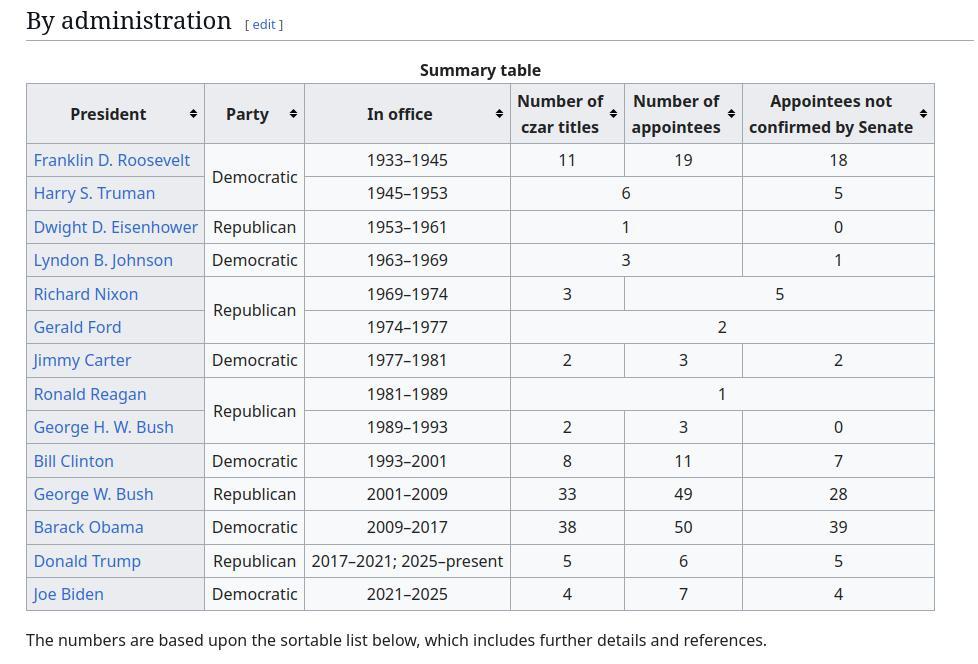
Task: Select Roosevelt's appointees value 19
Action: point(683,160)
